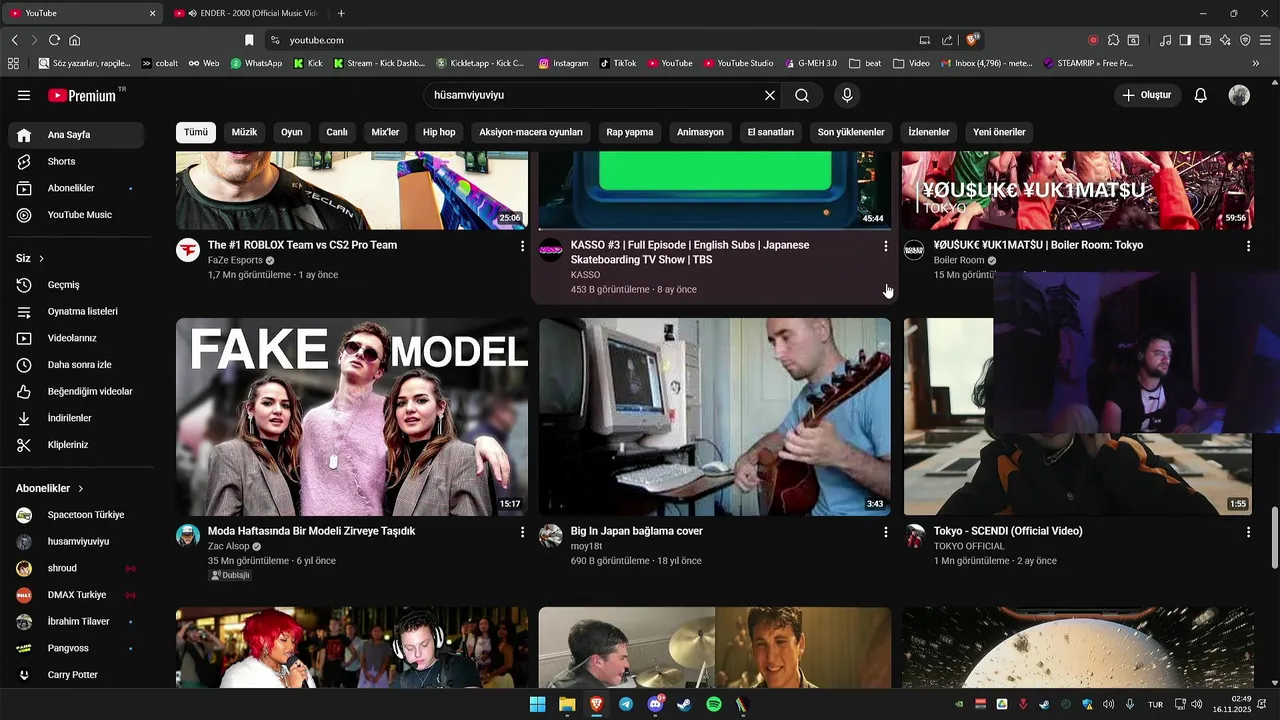The width and height of the screenshot is (1280, 720).
Task: Open Big In Japan bağlama cover thumbnail
Action: pyautogui.click(x=715, y=417)
